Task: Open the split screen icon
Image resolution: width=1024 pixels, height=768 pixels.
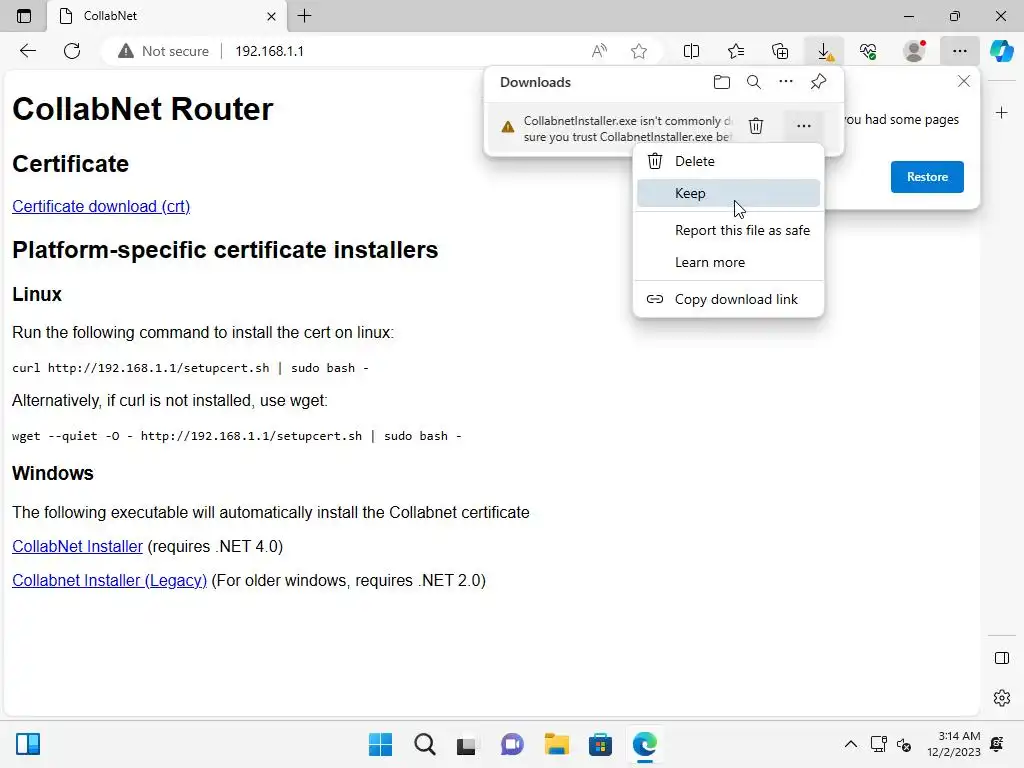Action: click(x=691, y=51)
